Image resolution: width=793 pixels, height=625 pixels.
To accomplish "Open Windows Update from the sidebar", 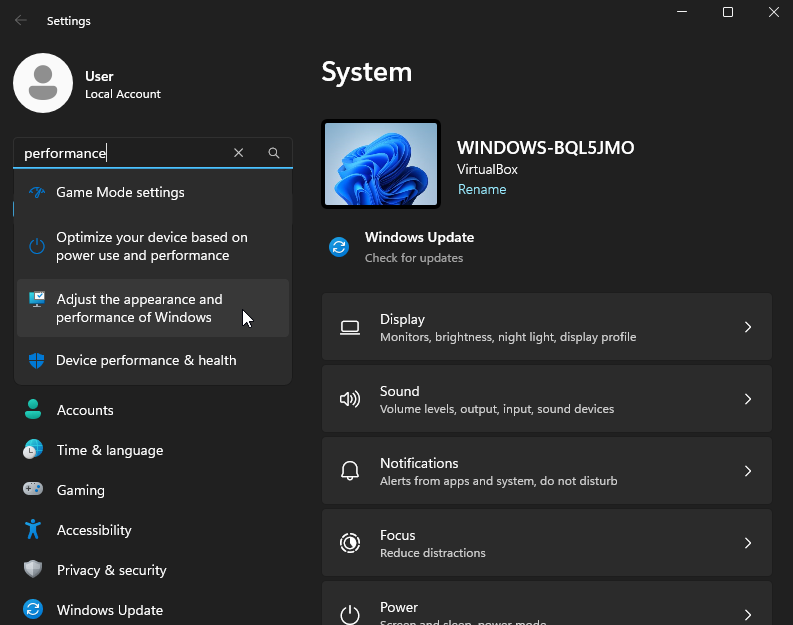I will [109, 610].
